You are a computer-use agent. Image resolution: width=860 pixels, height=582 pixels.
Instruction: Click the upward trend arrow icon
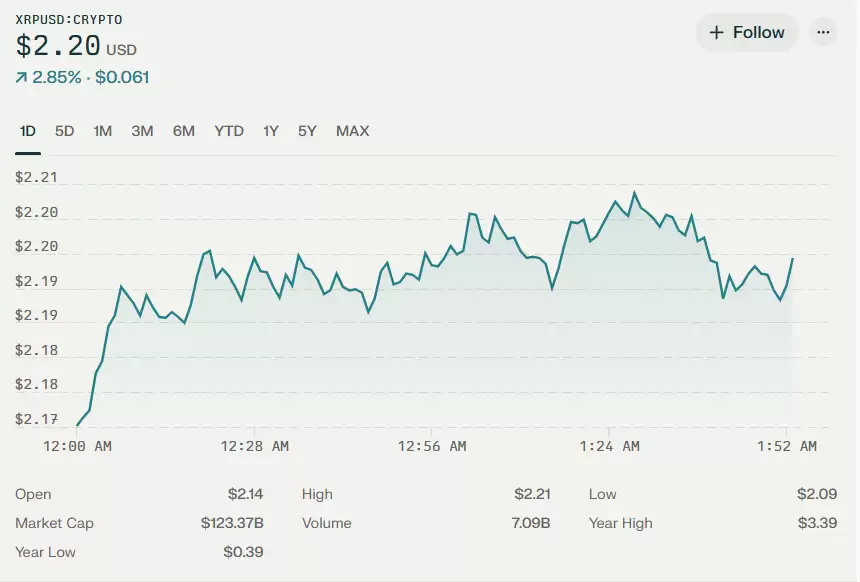pos(21,77)
